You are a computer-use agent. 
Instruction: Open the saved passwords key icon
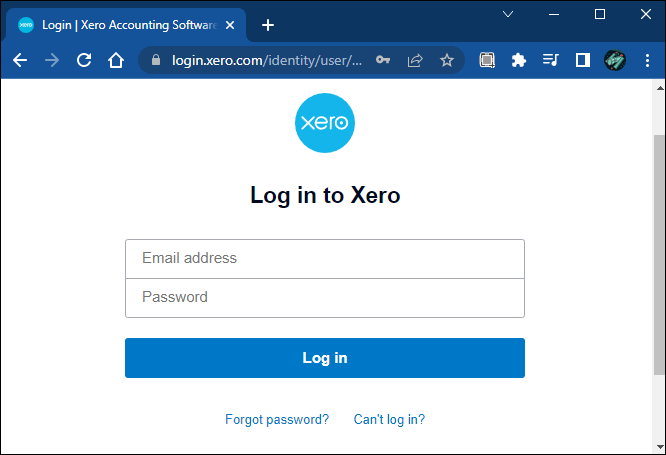point(383,60)
